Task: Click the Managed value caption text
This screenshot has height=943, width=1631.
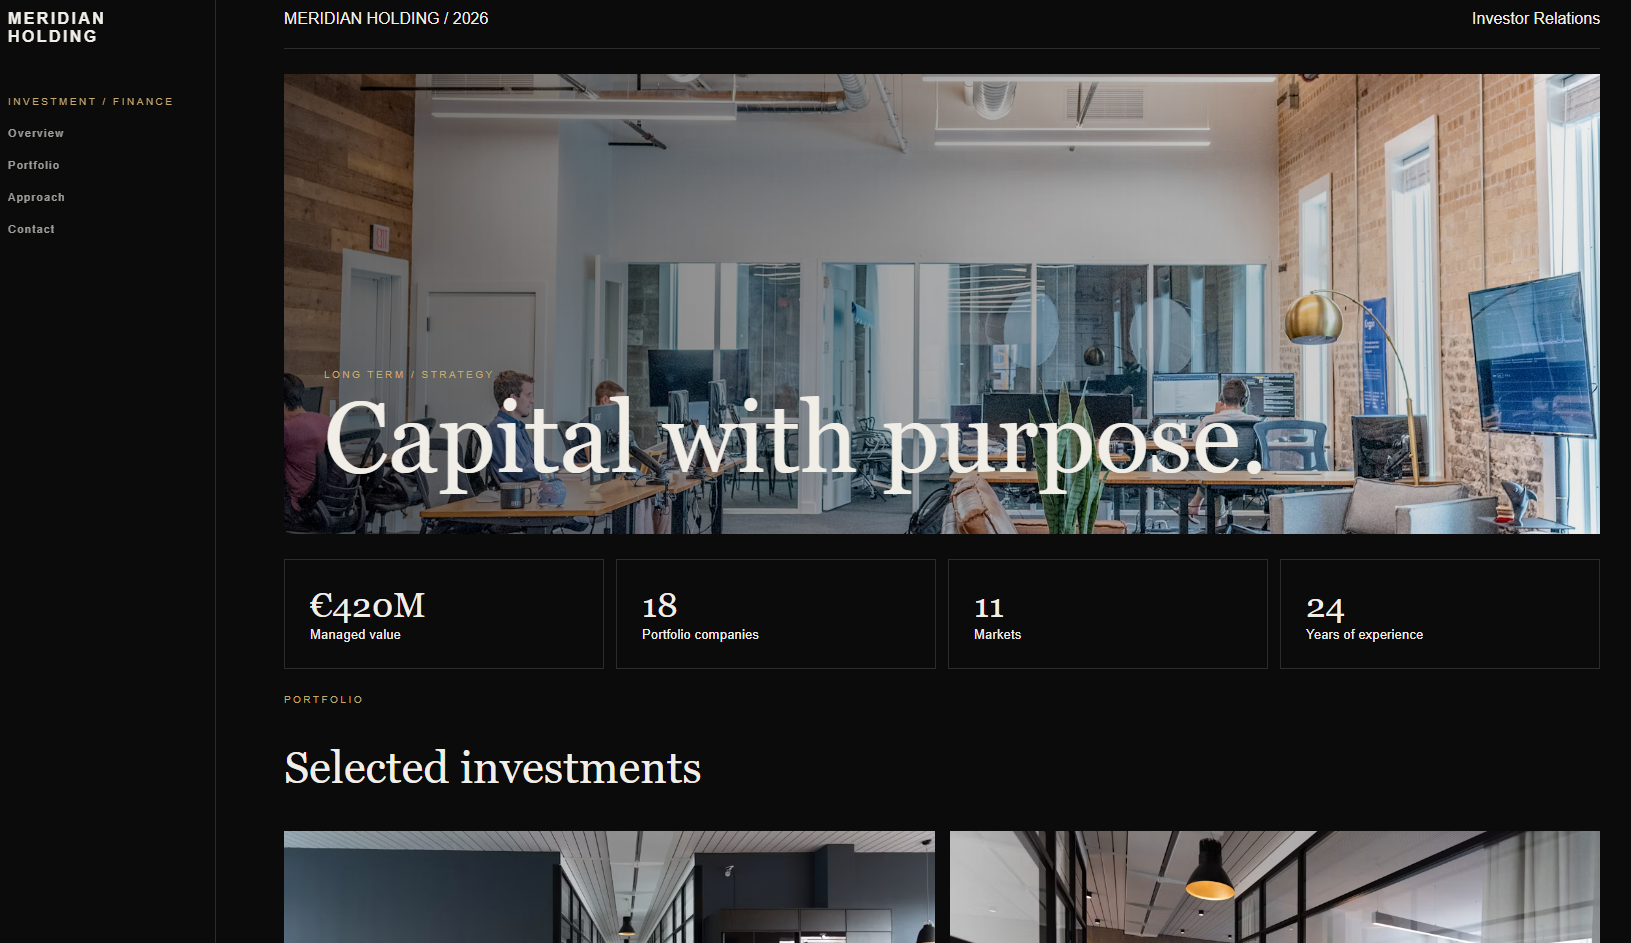Action: 355,634
